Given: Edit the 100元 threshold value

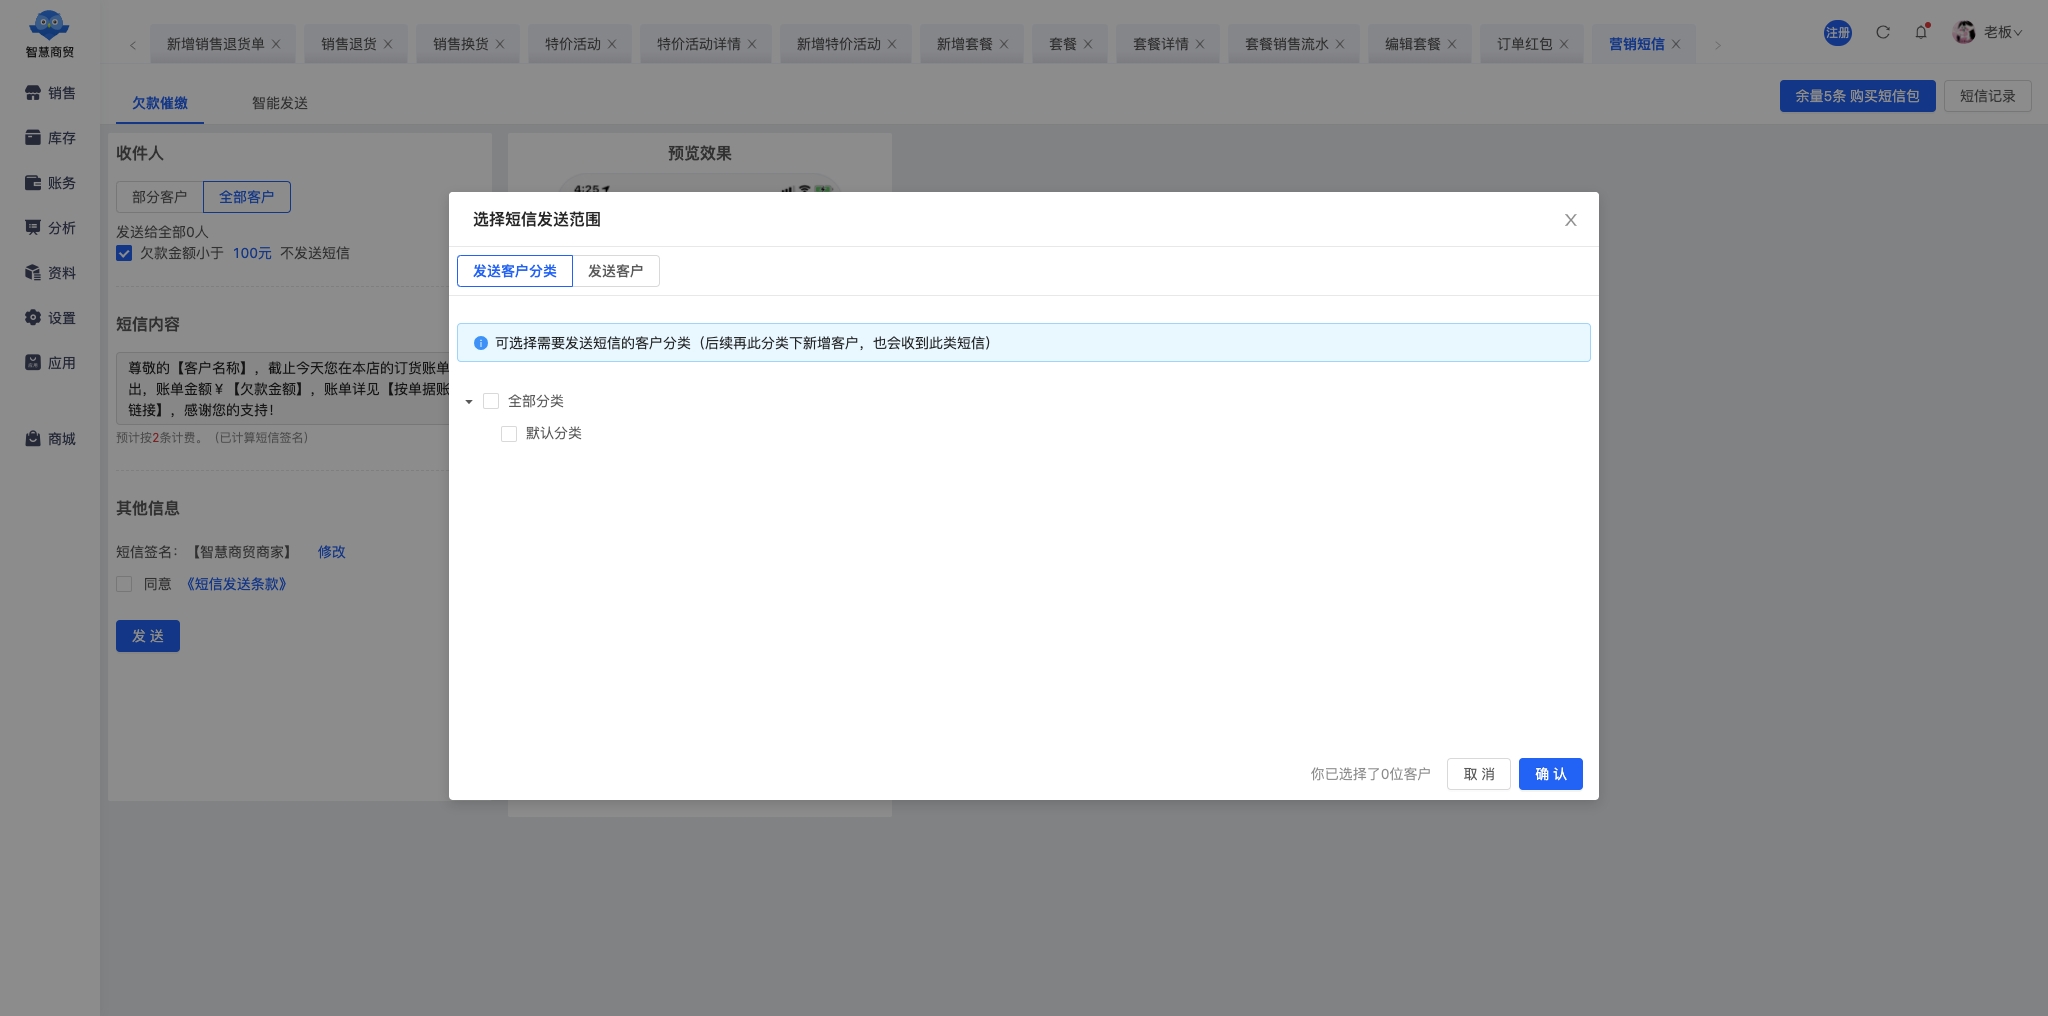Looking at the screenshot, I should [252, 253].
